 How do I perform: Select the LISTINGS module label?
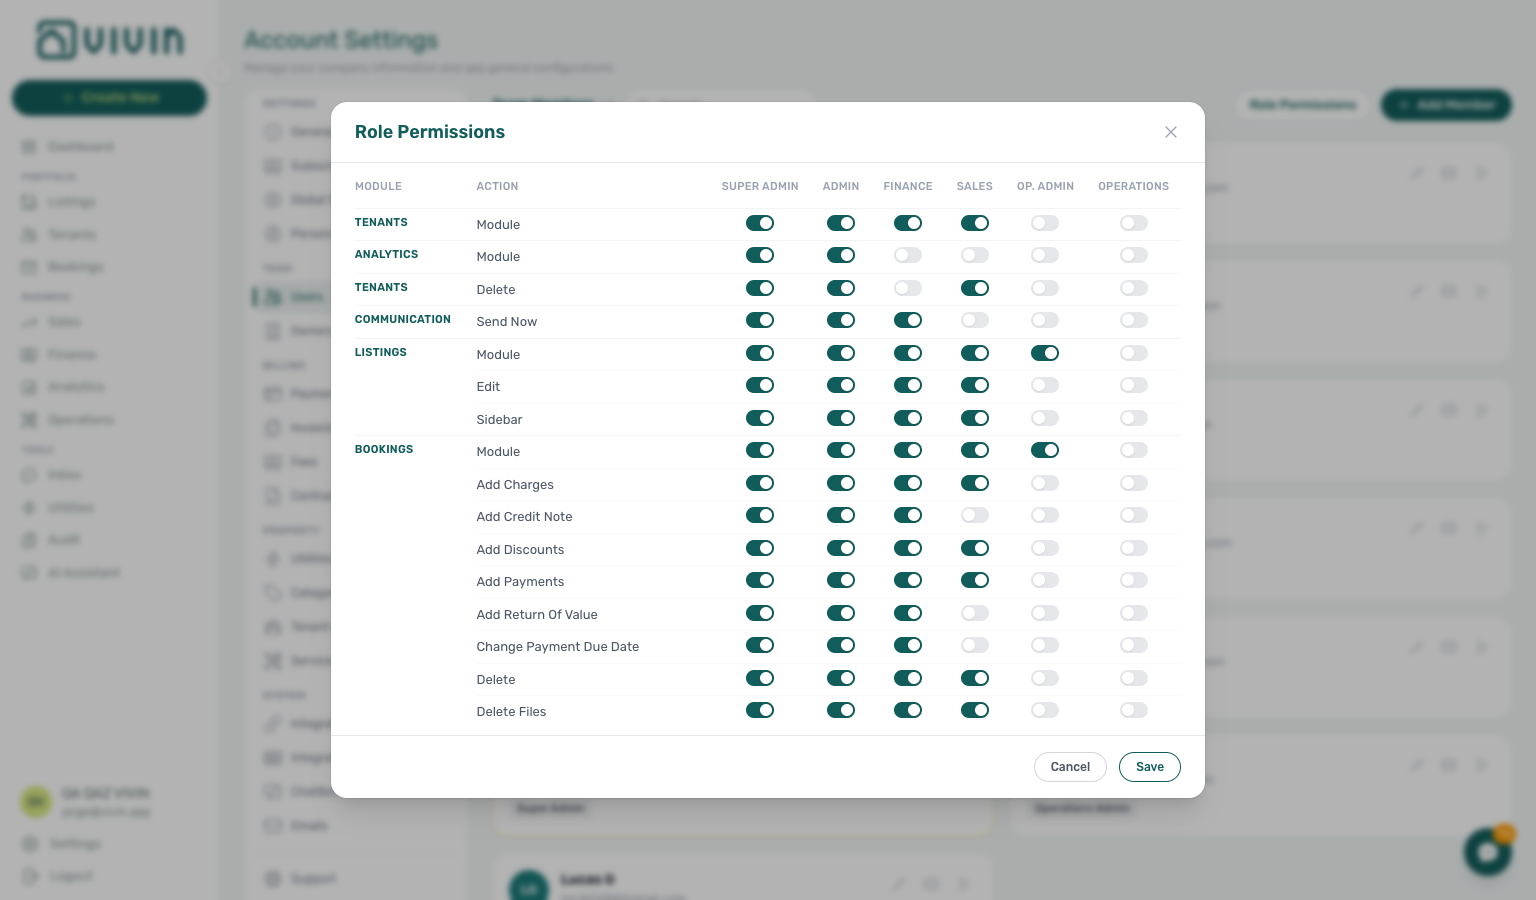[381, 352]
